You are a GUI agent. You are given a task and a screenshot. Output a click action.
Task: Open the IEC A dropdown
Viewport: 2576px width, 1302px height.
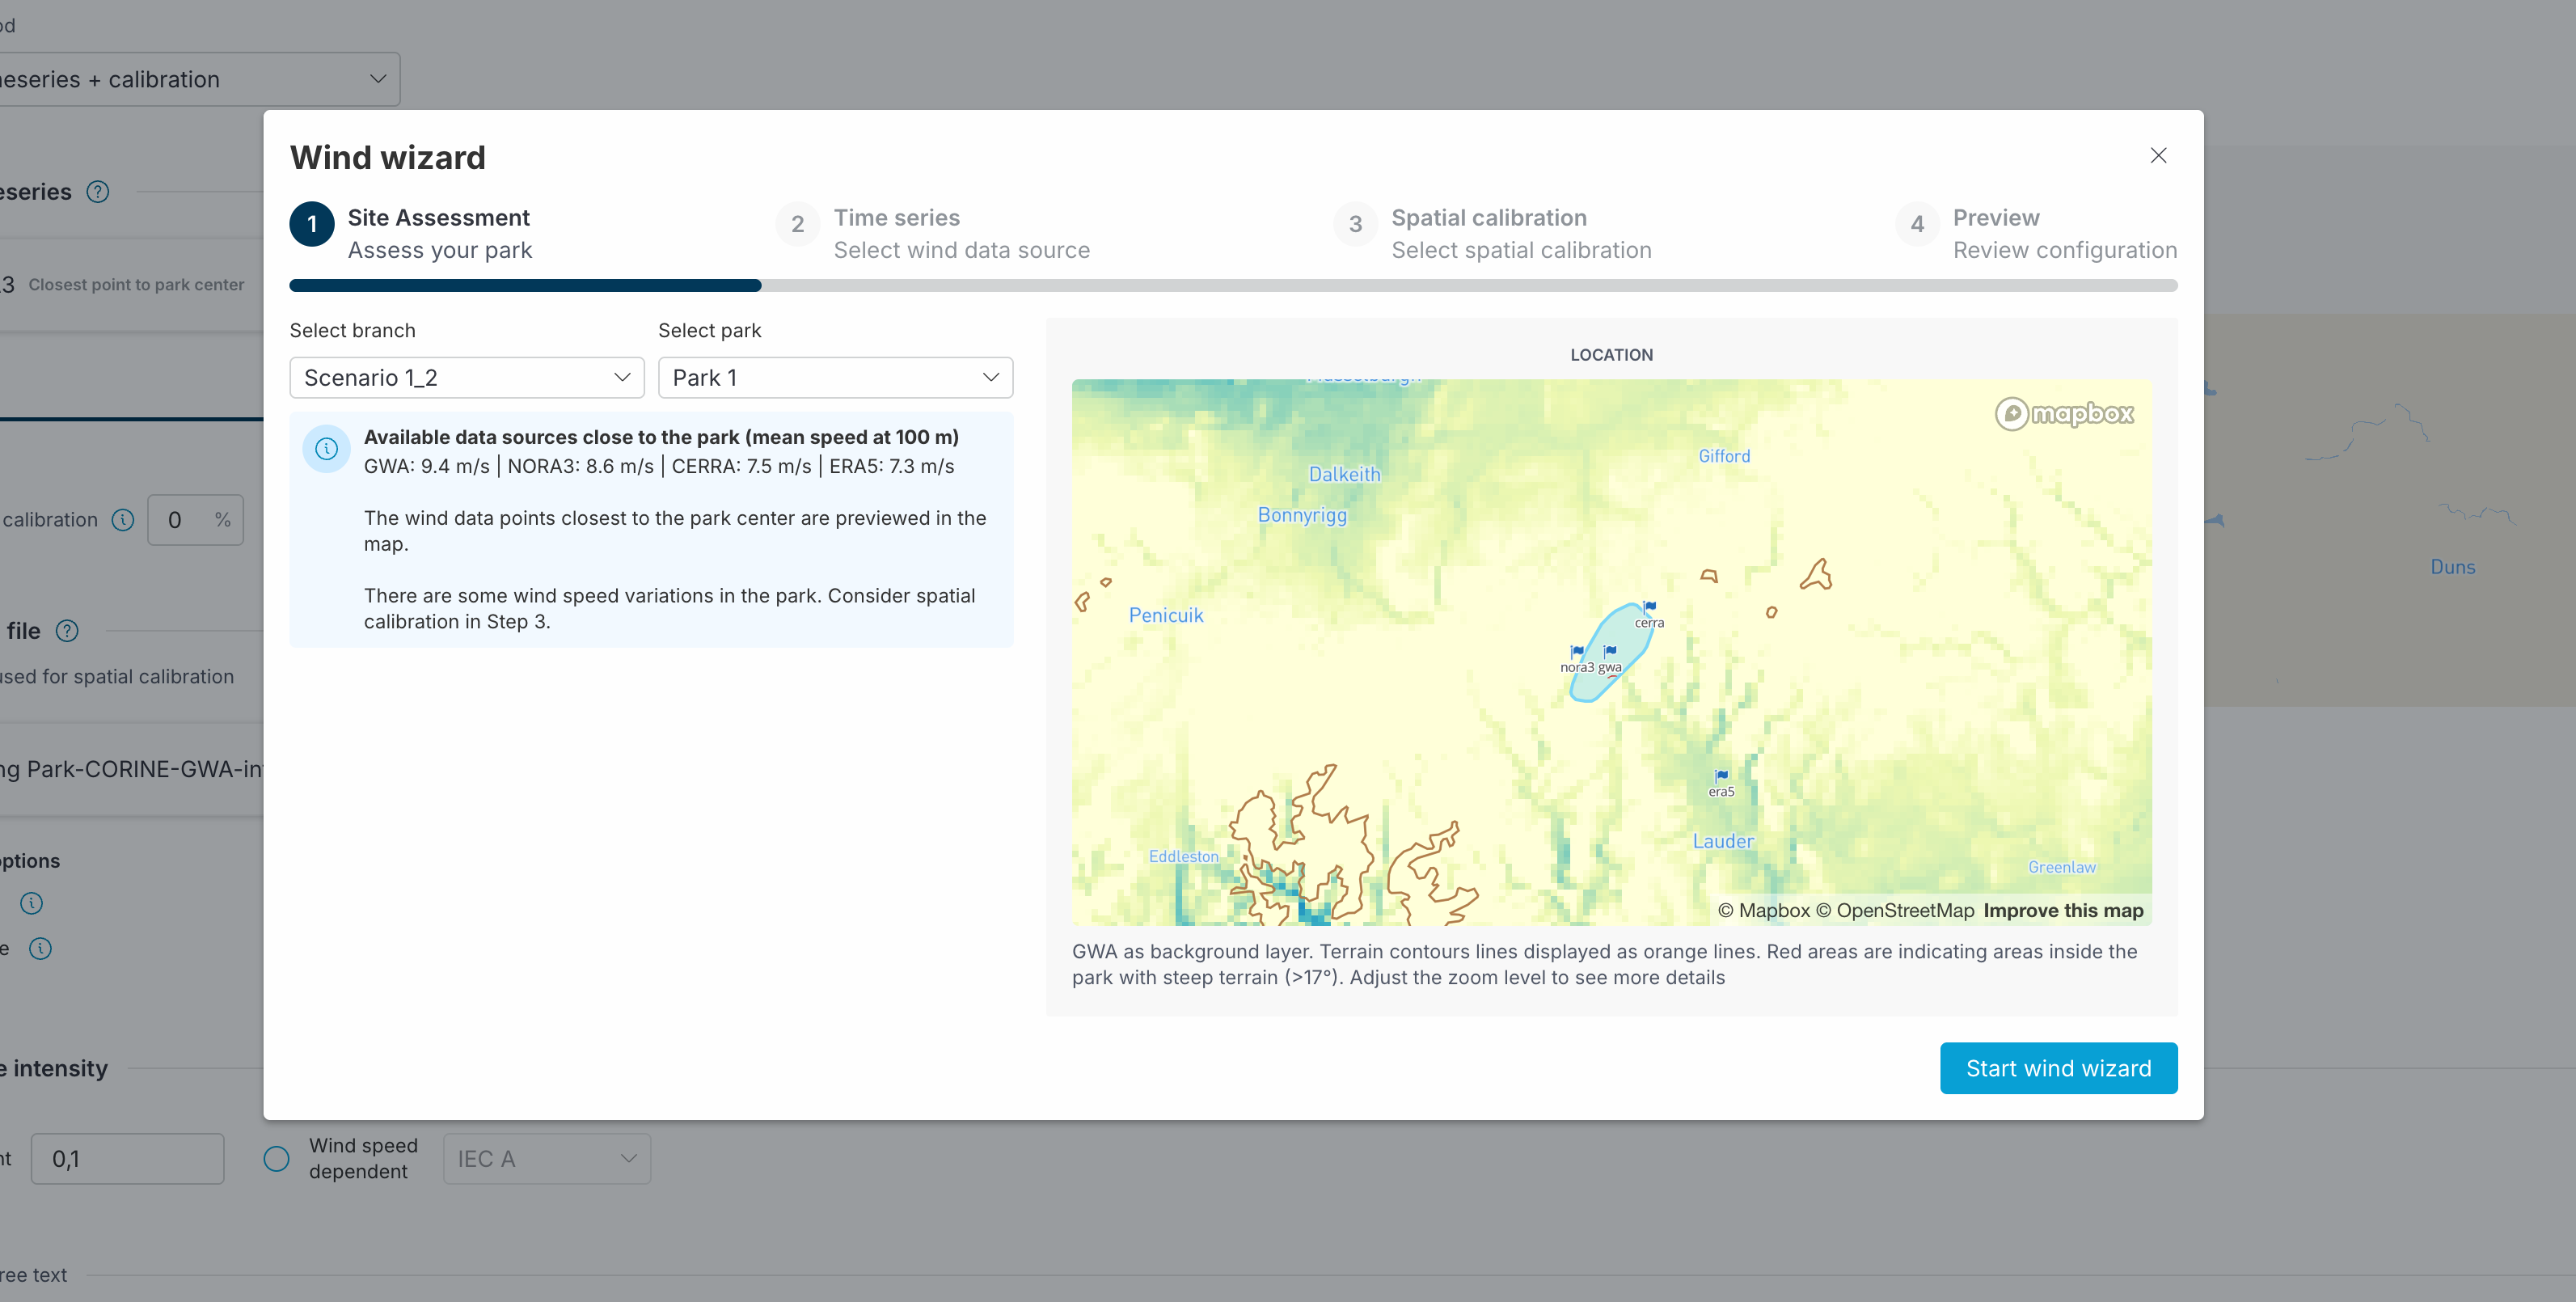(546, 1159)
